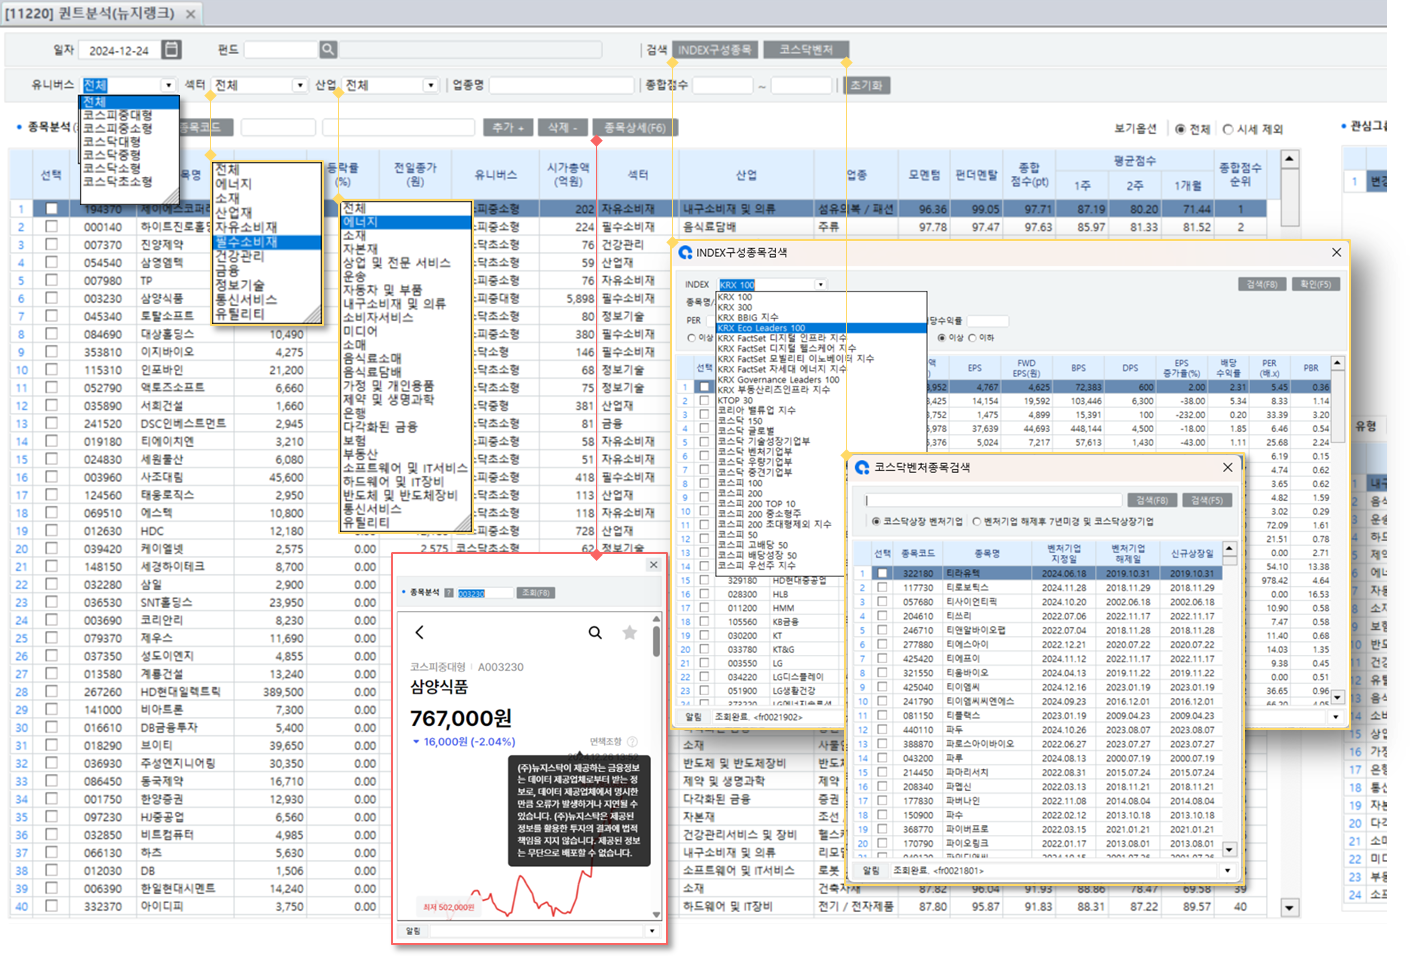Viewport: 1416px width, 958px height.
Task: Star 삼양식품 as a favorite
Action: 629,632
